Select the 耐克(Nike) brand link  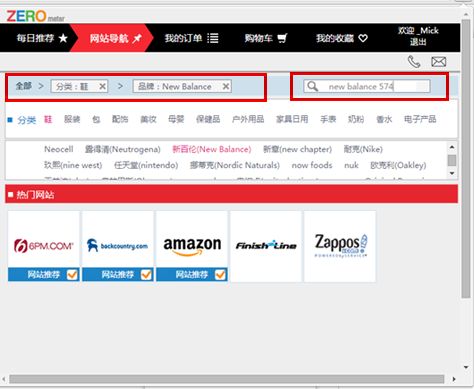click(363, 149)
